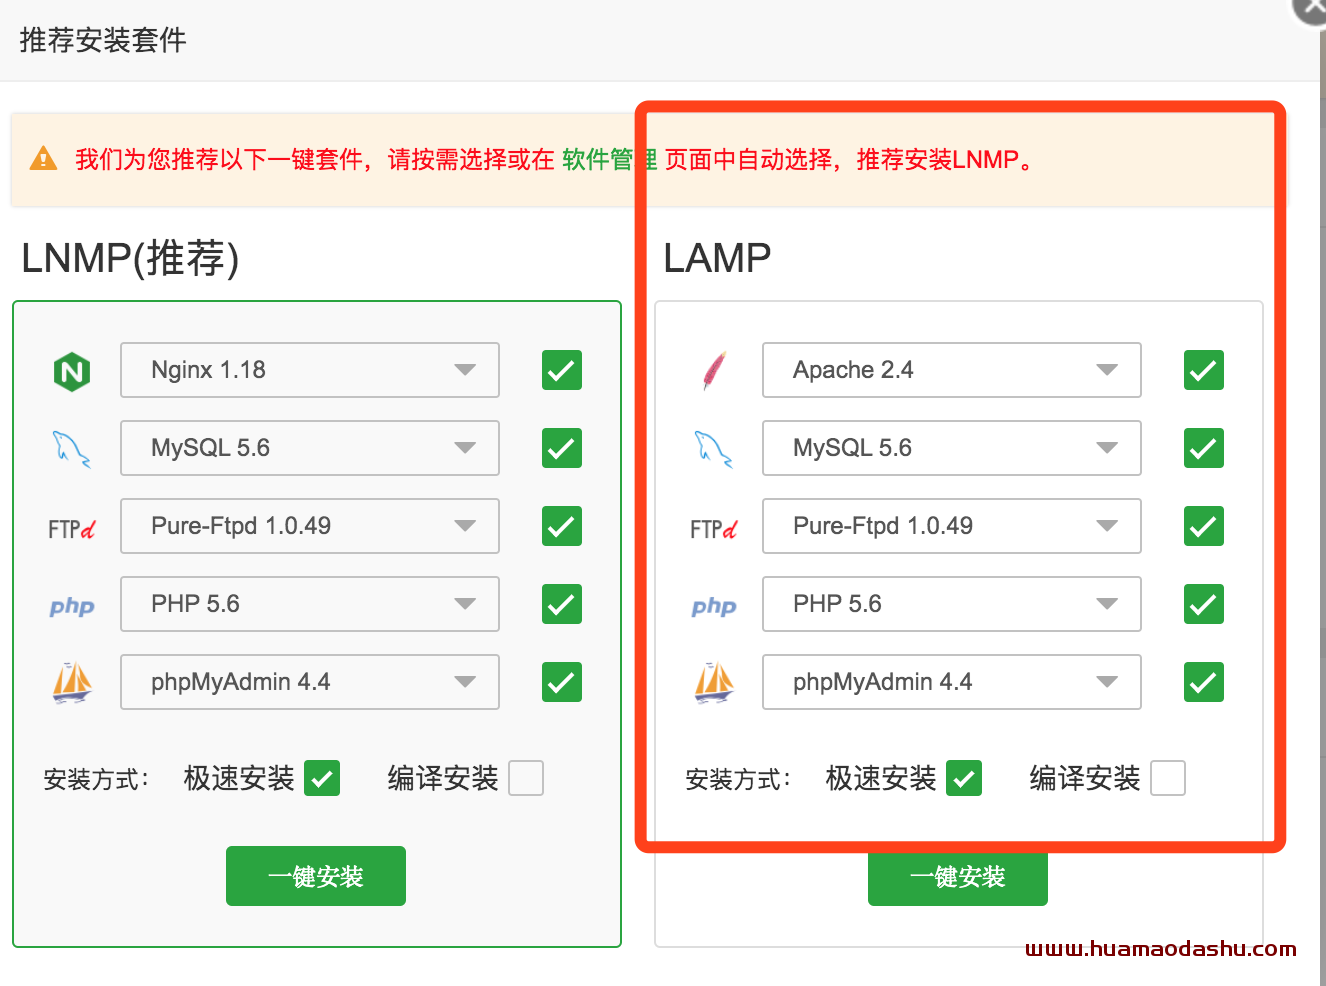Click the phpMyAdmin sailboat icon in LNMP
Viewport: 1326px width, 986px height.
pos(72,682)
